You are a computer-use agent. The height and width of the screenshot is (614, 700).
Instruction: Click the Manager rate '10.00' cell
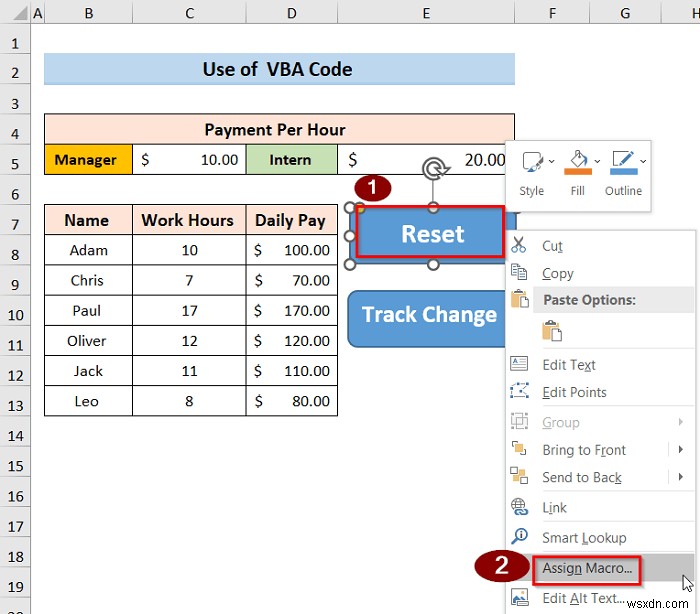189,159
